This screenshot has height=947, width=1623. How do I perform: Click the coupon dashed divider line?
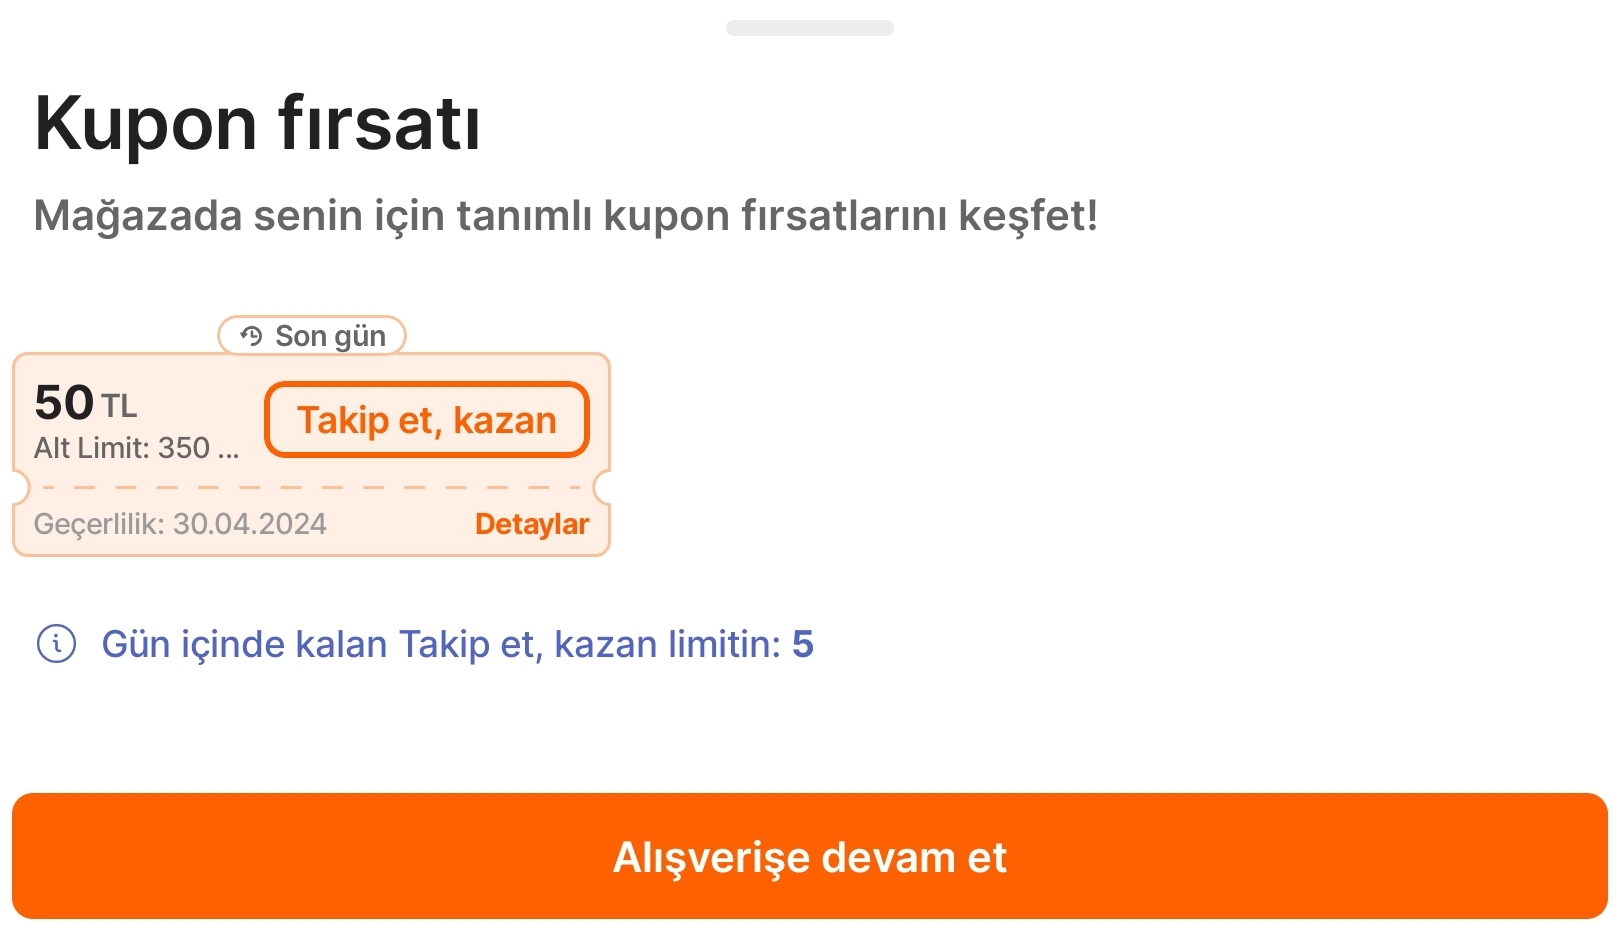pyautogui.click(x=311, y=488)
